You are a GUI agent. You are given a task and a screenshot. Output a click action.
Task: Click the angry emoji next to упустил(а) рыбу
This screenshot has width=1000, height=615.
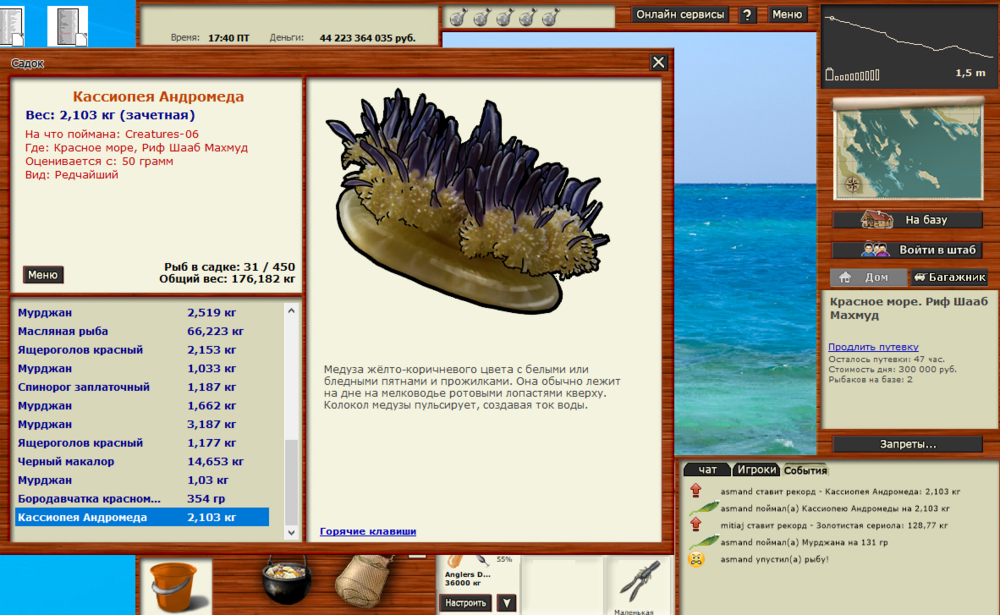click(x=697, y=558)
